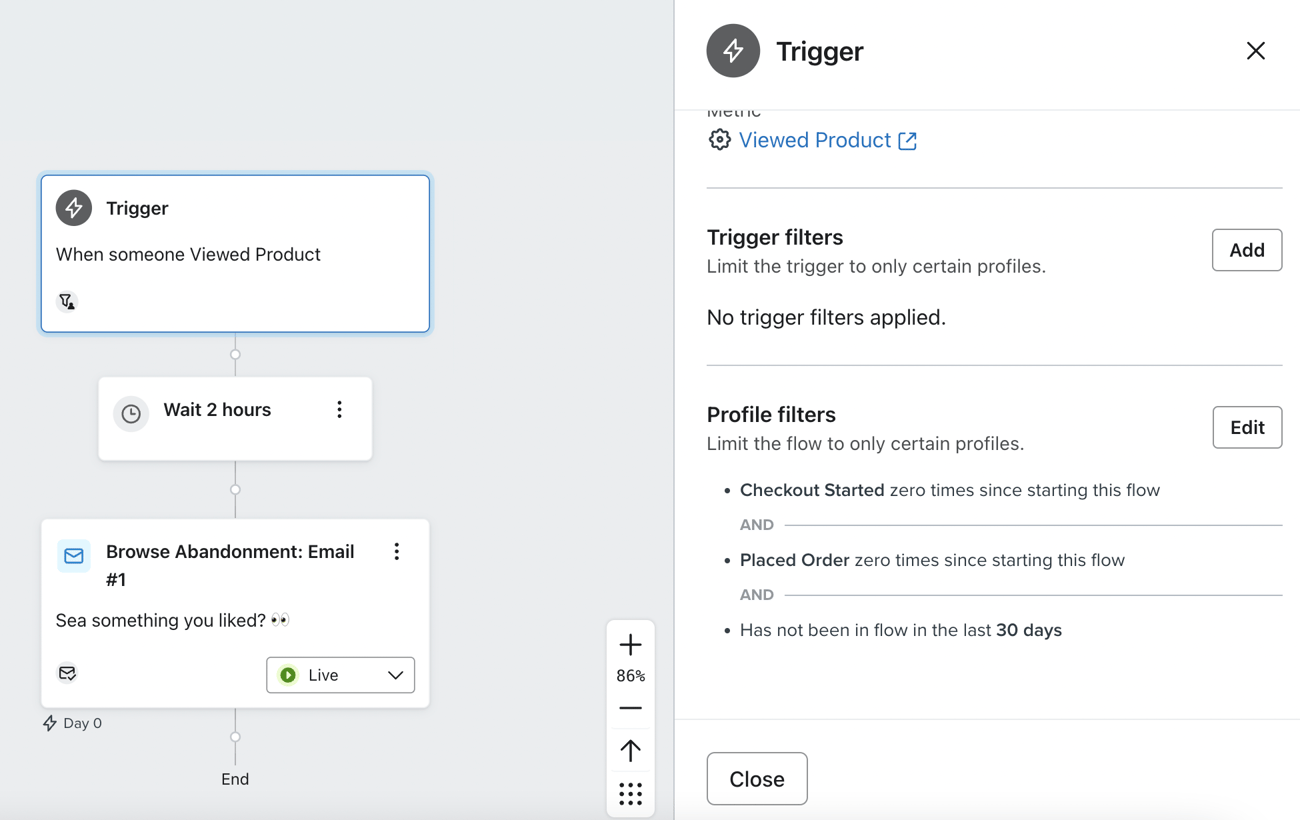Select the Wait 2 hours step card
The width and height of the screenshot is (1300, 820).
(x=235, y=418)
